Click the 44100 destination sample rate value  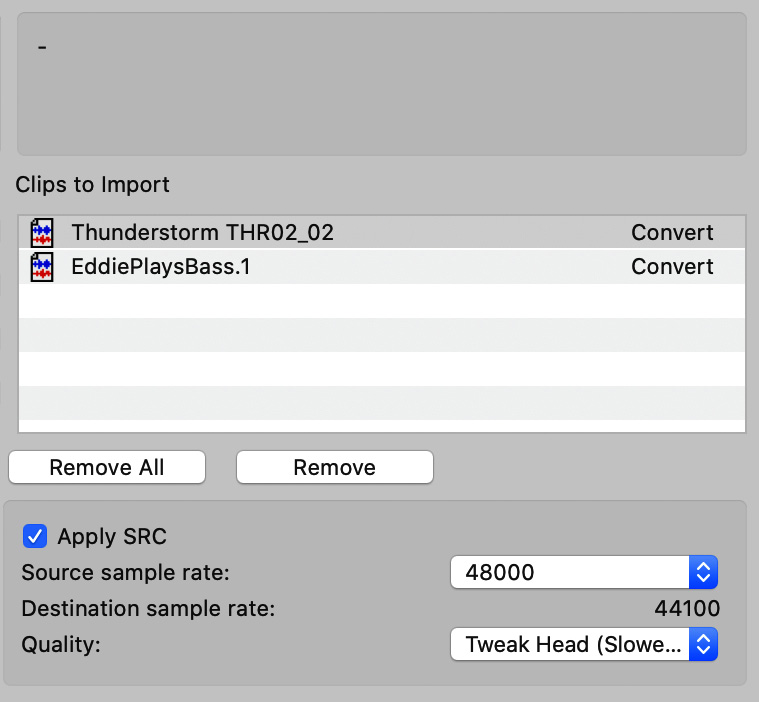point(687,609)
